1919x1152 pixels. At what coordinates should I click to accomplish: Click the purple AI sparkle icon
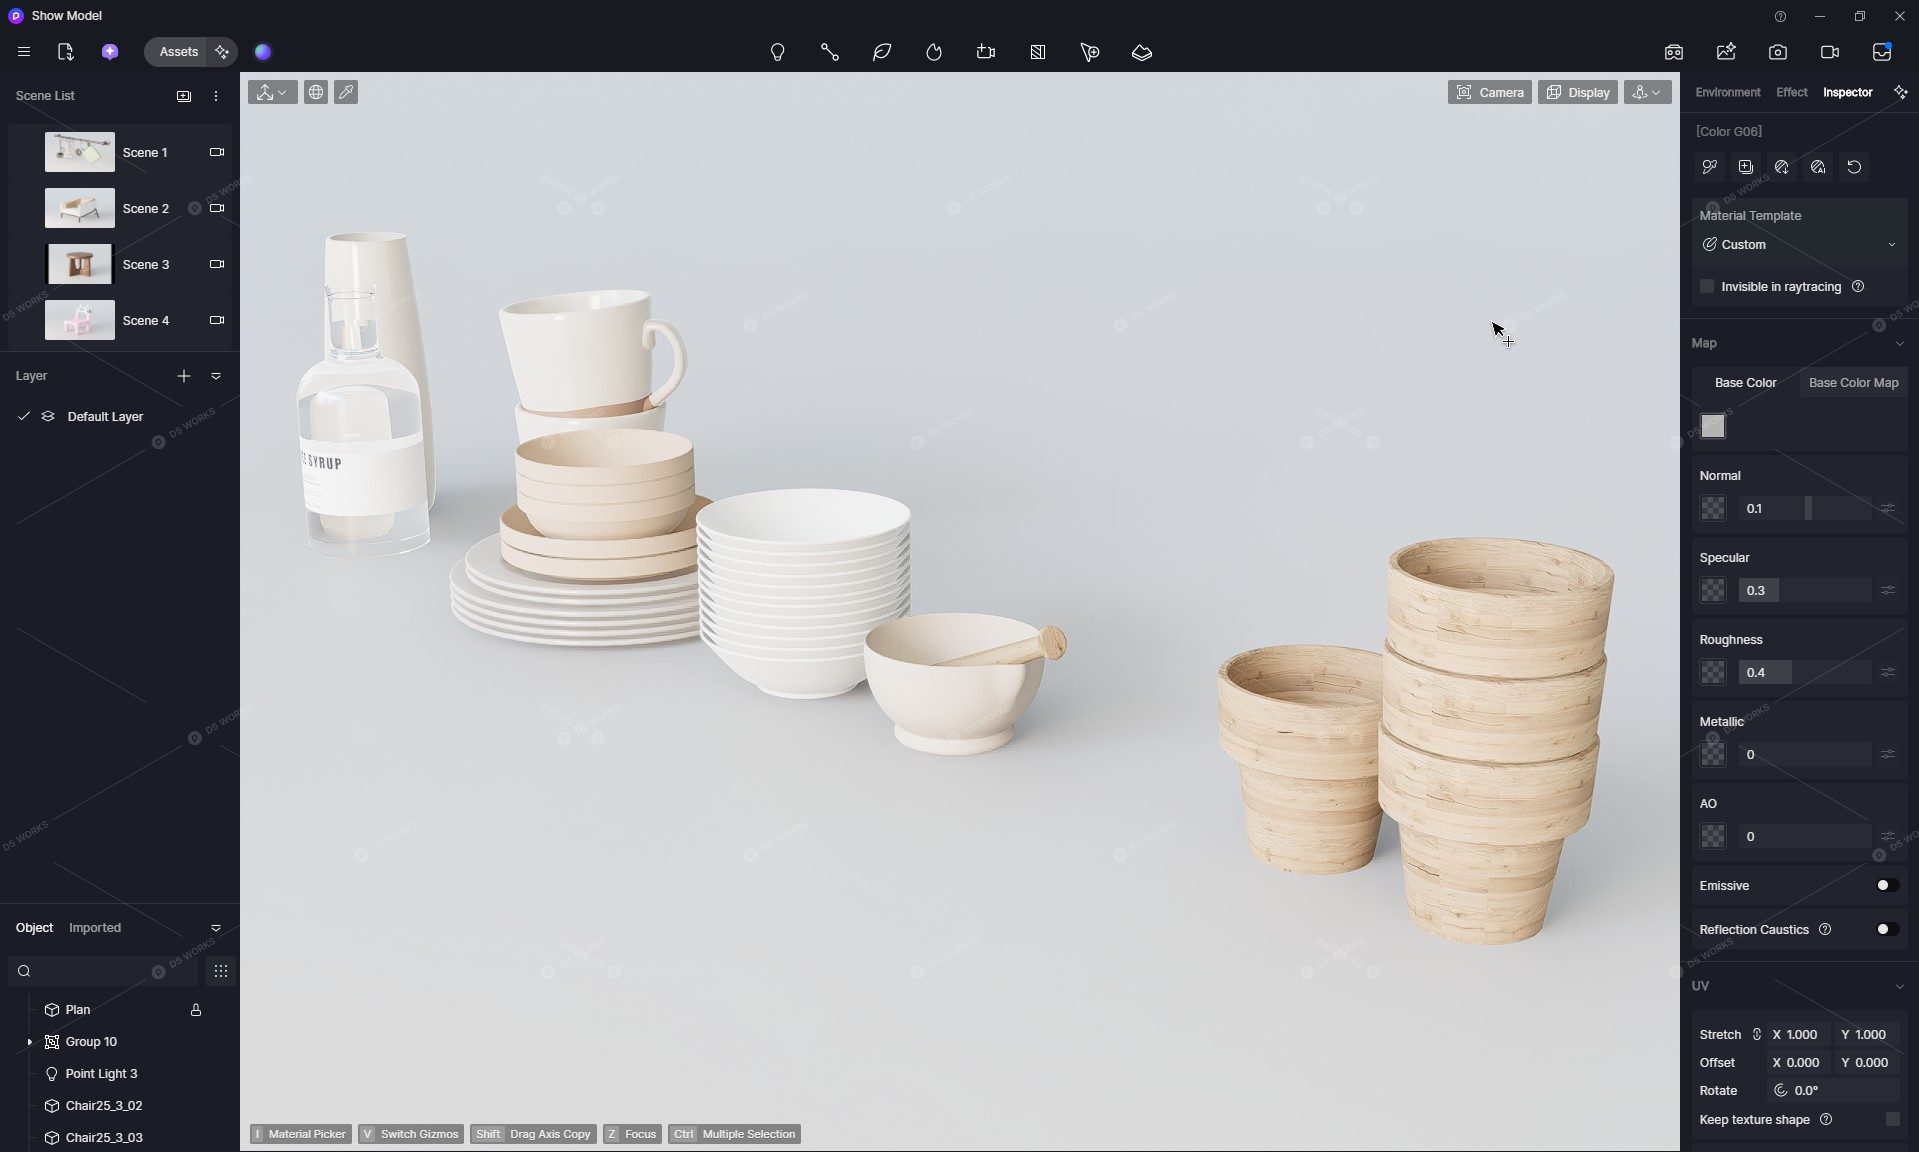(110, 52)
